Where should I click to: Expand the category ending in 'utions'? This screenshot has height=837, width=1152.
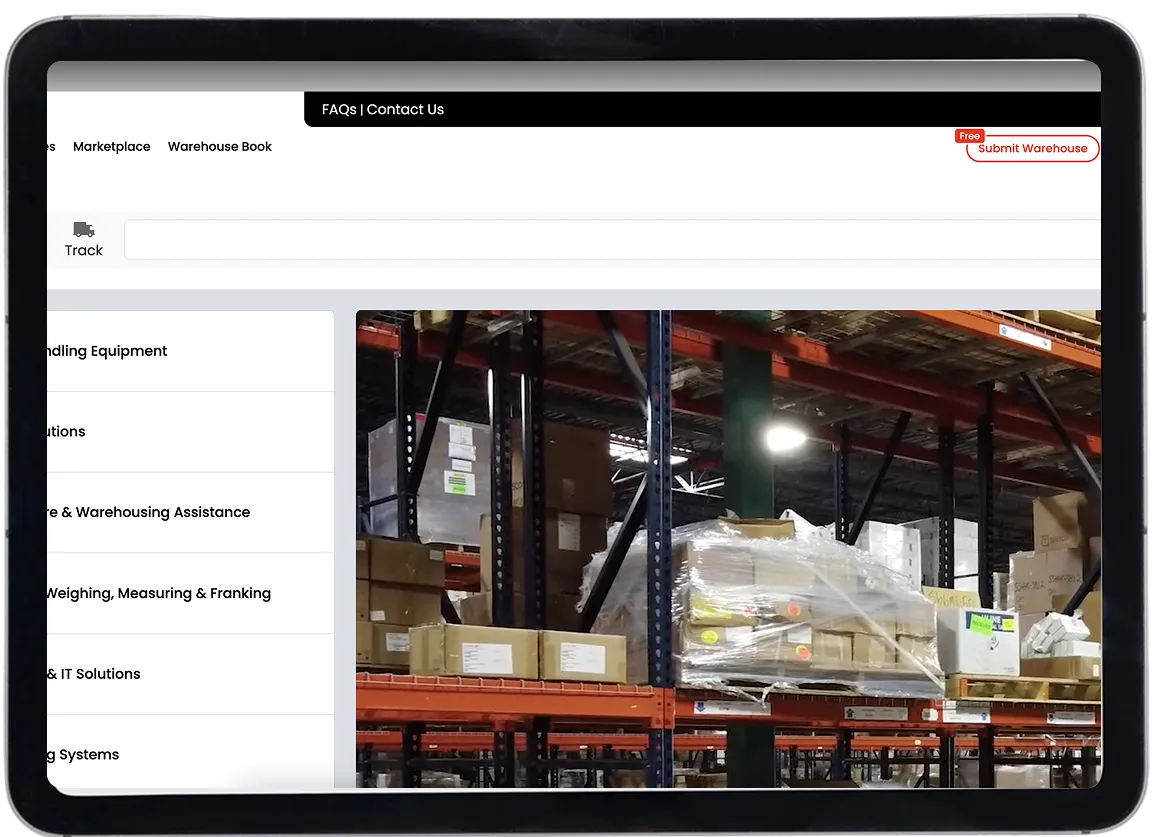(x=66, y=432)
